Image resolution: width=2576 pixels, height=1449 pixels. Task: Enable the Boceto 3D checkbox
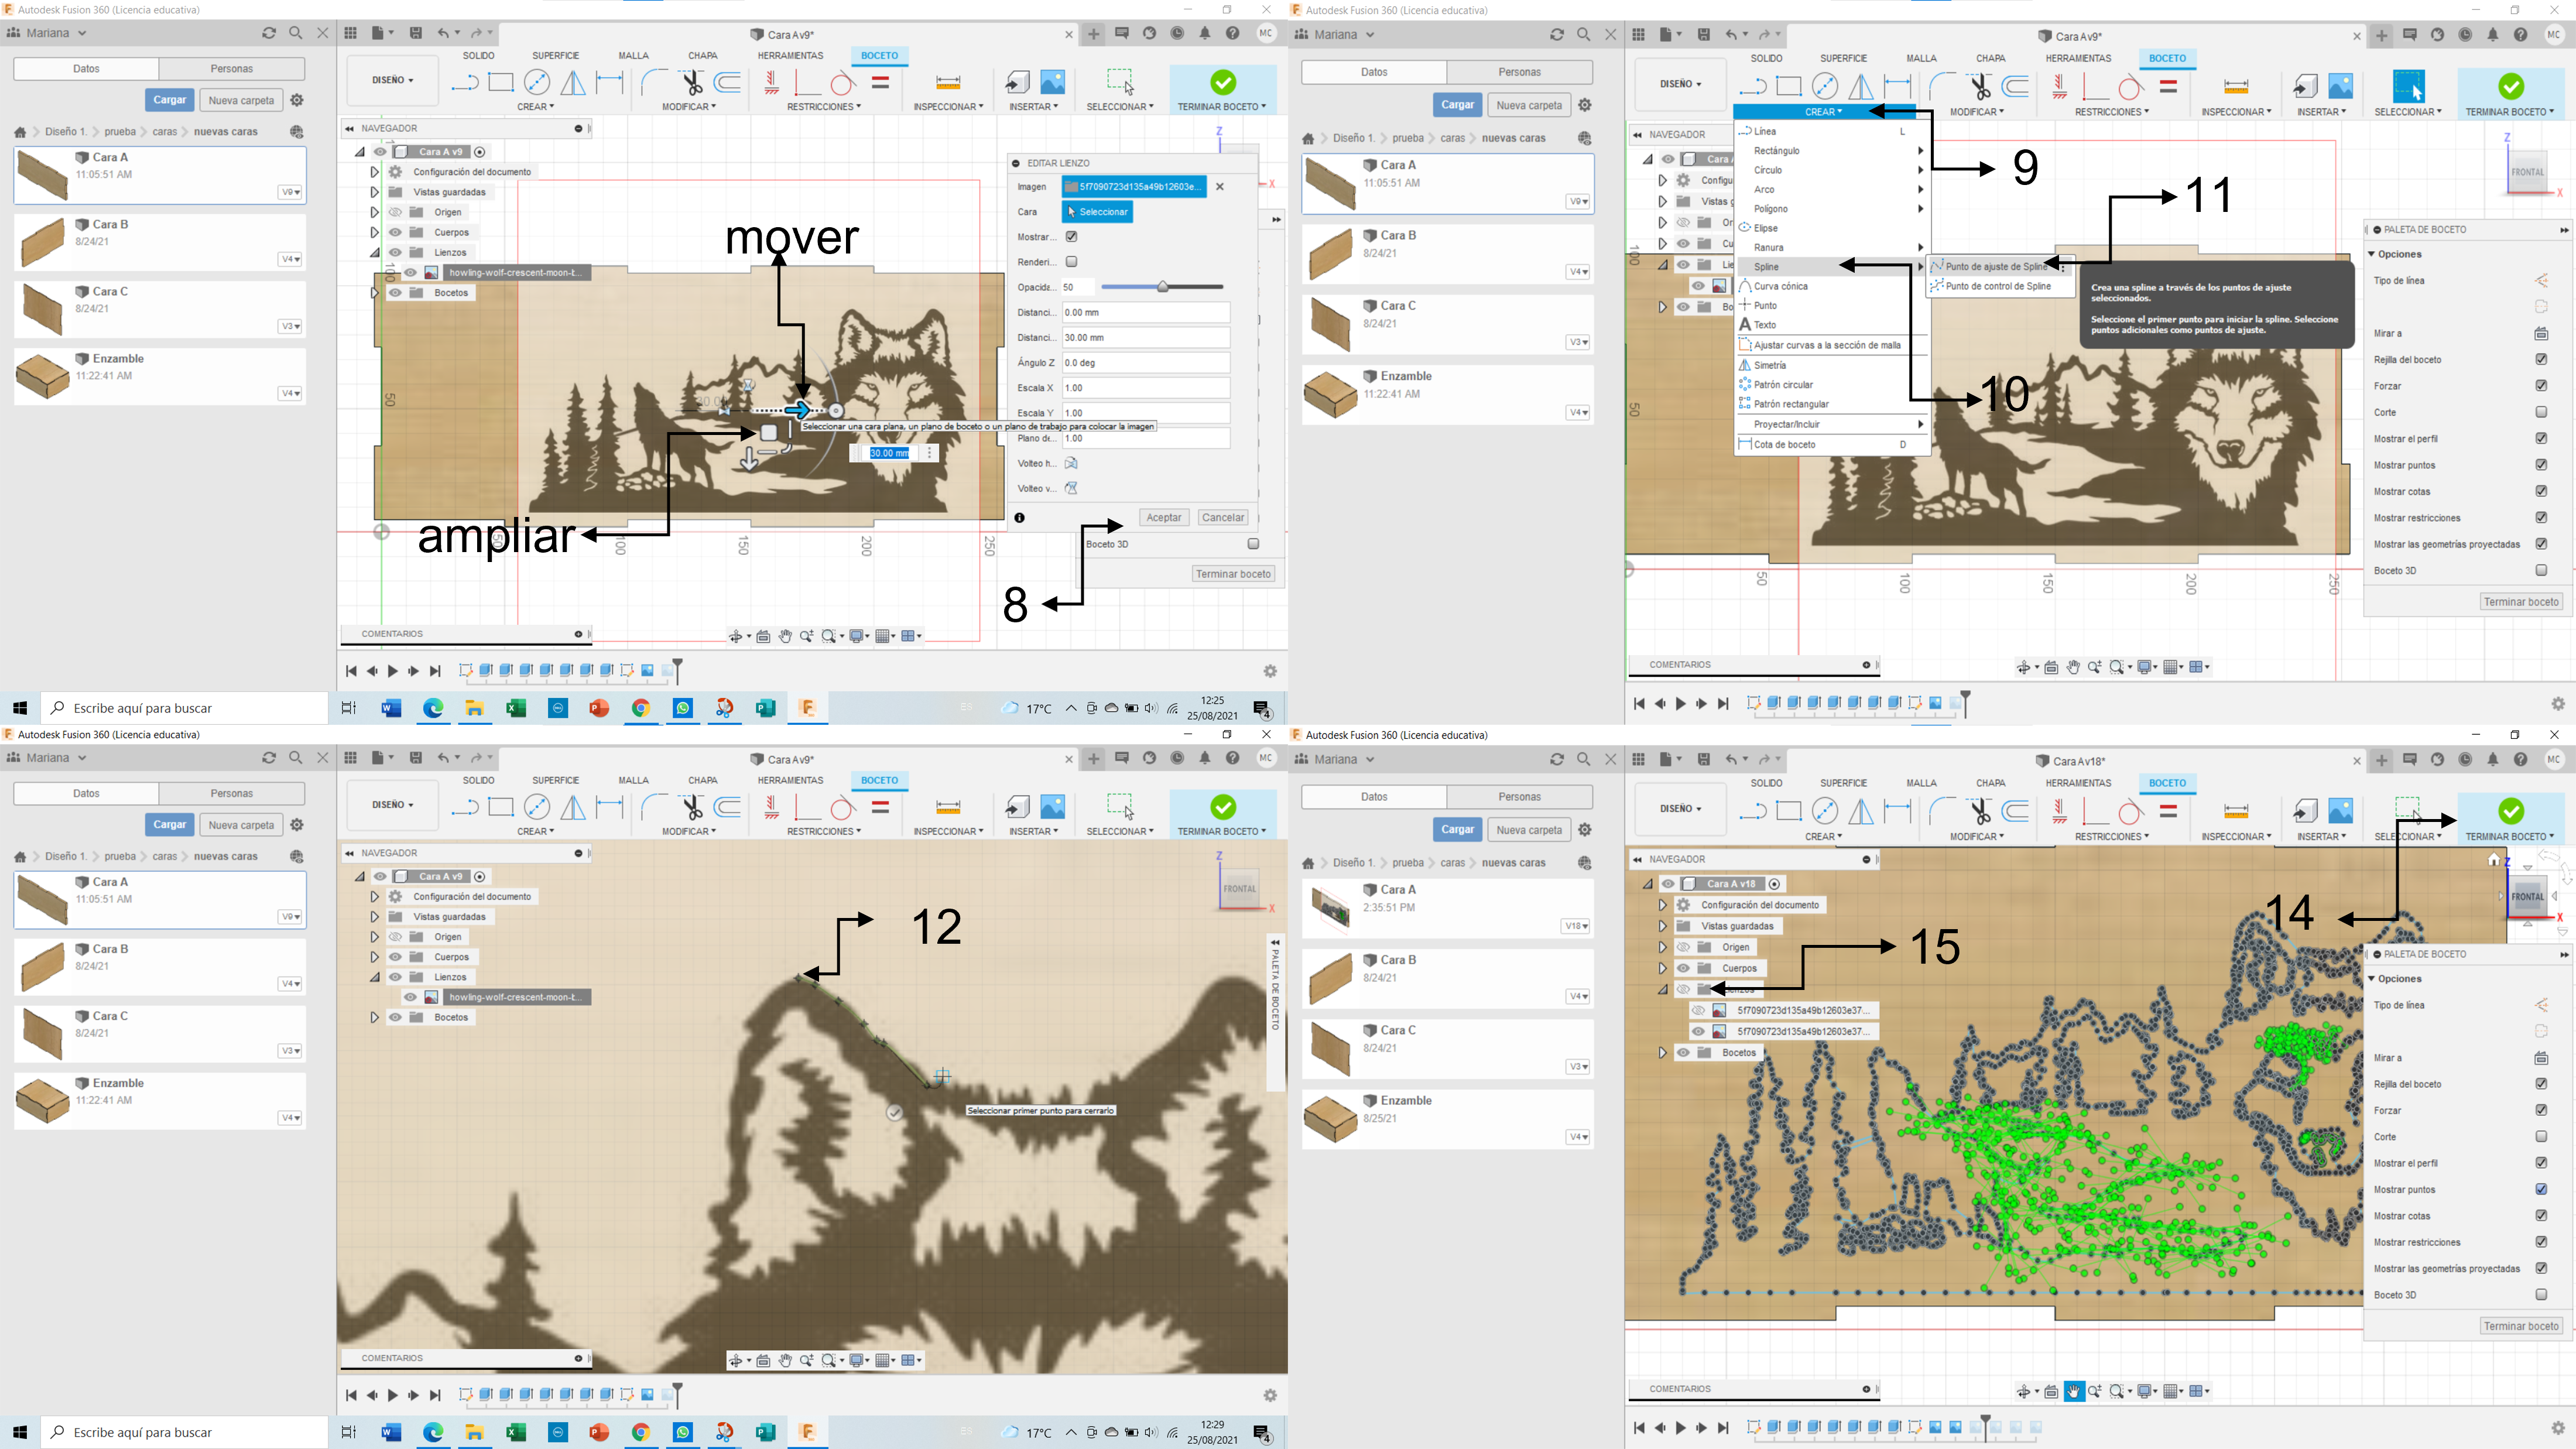click(1253, 544)
